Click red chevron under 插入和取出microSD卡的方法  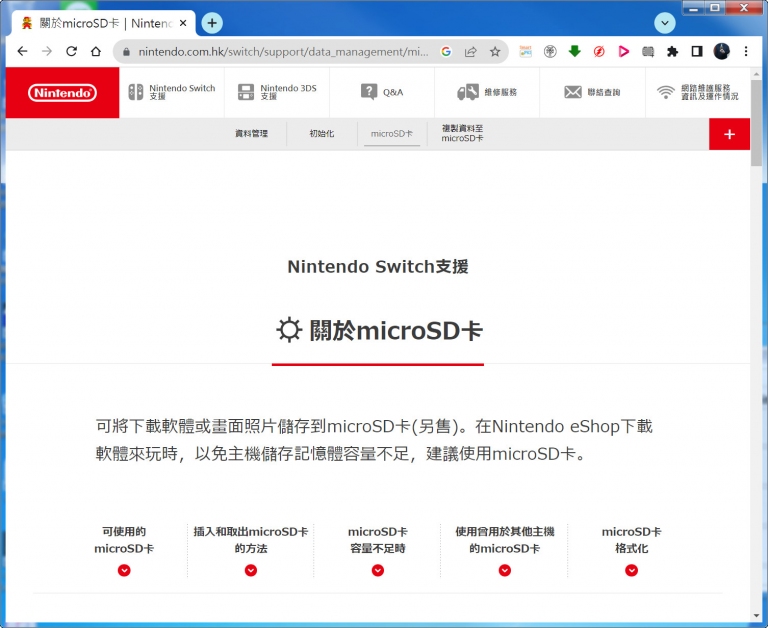tap(251, 570)
